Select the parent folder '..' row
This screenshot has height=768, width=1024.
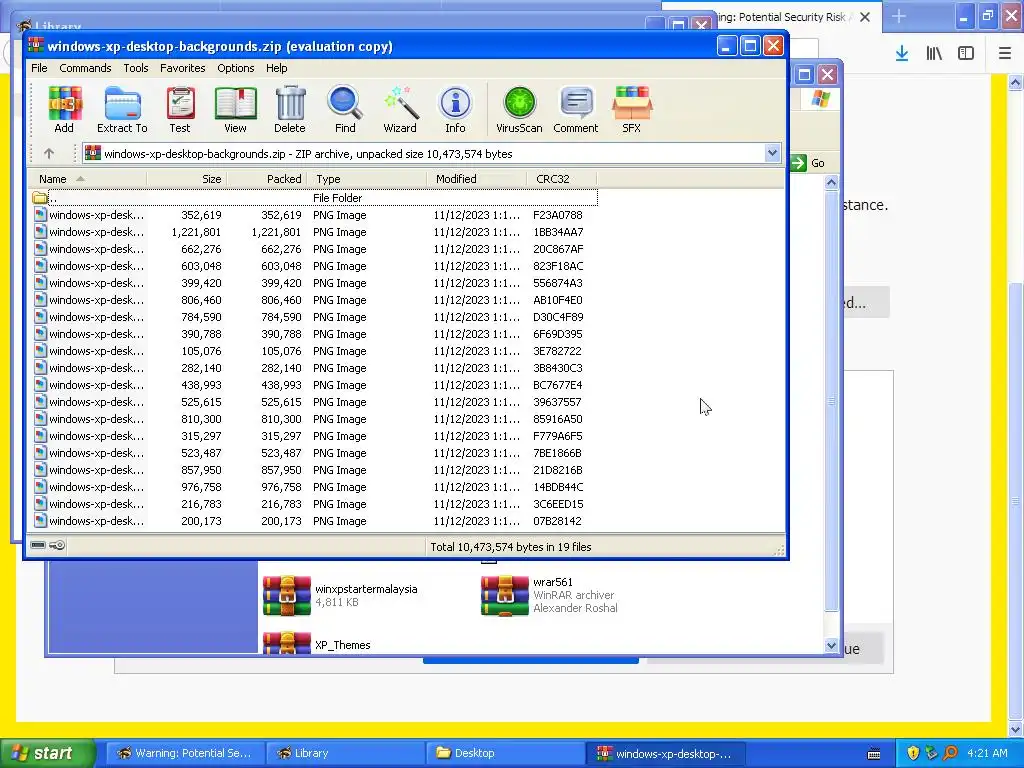click(314, 198)
